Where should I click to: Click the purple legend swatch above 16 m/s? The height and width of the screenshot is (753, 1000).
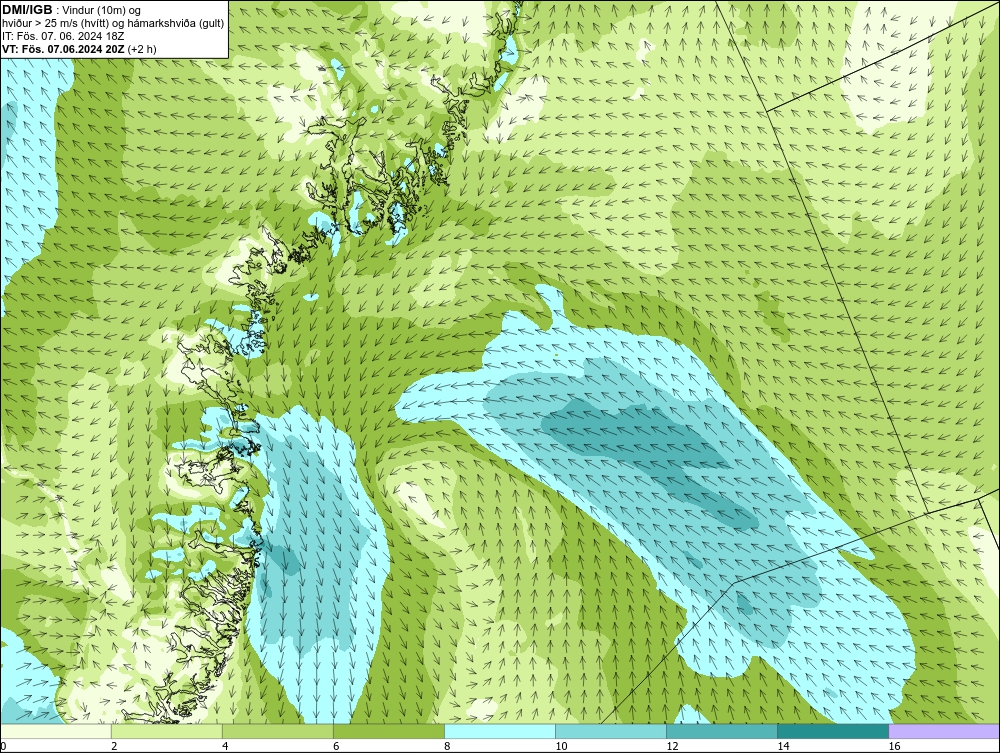[x=944, y=731]
